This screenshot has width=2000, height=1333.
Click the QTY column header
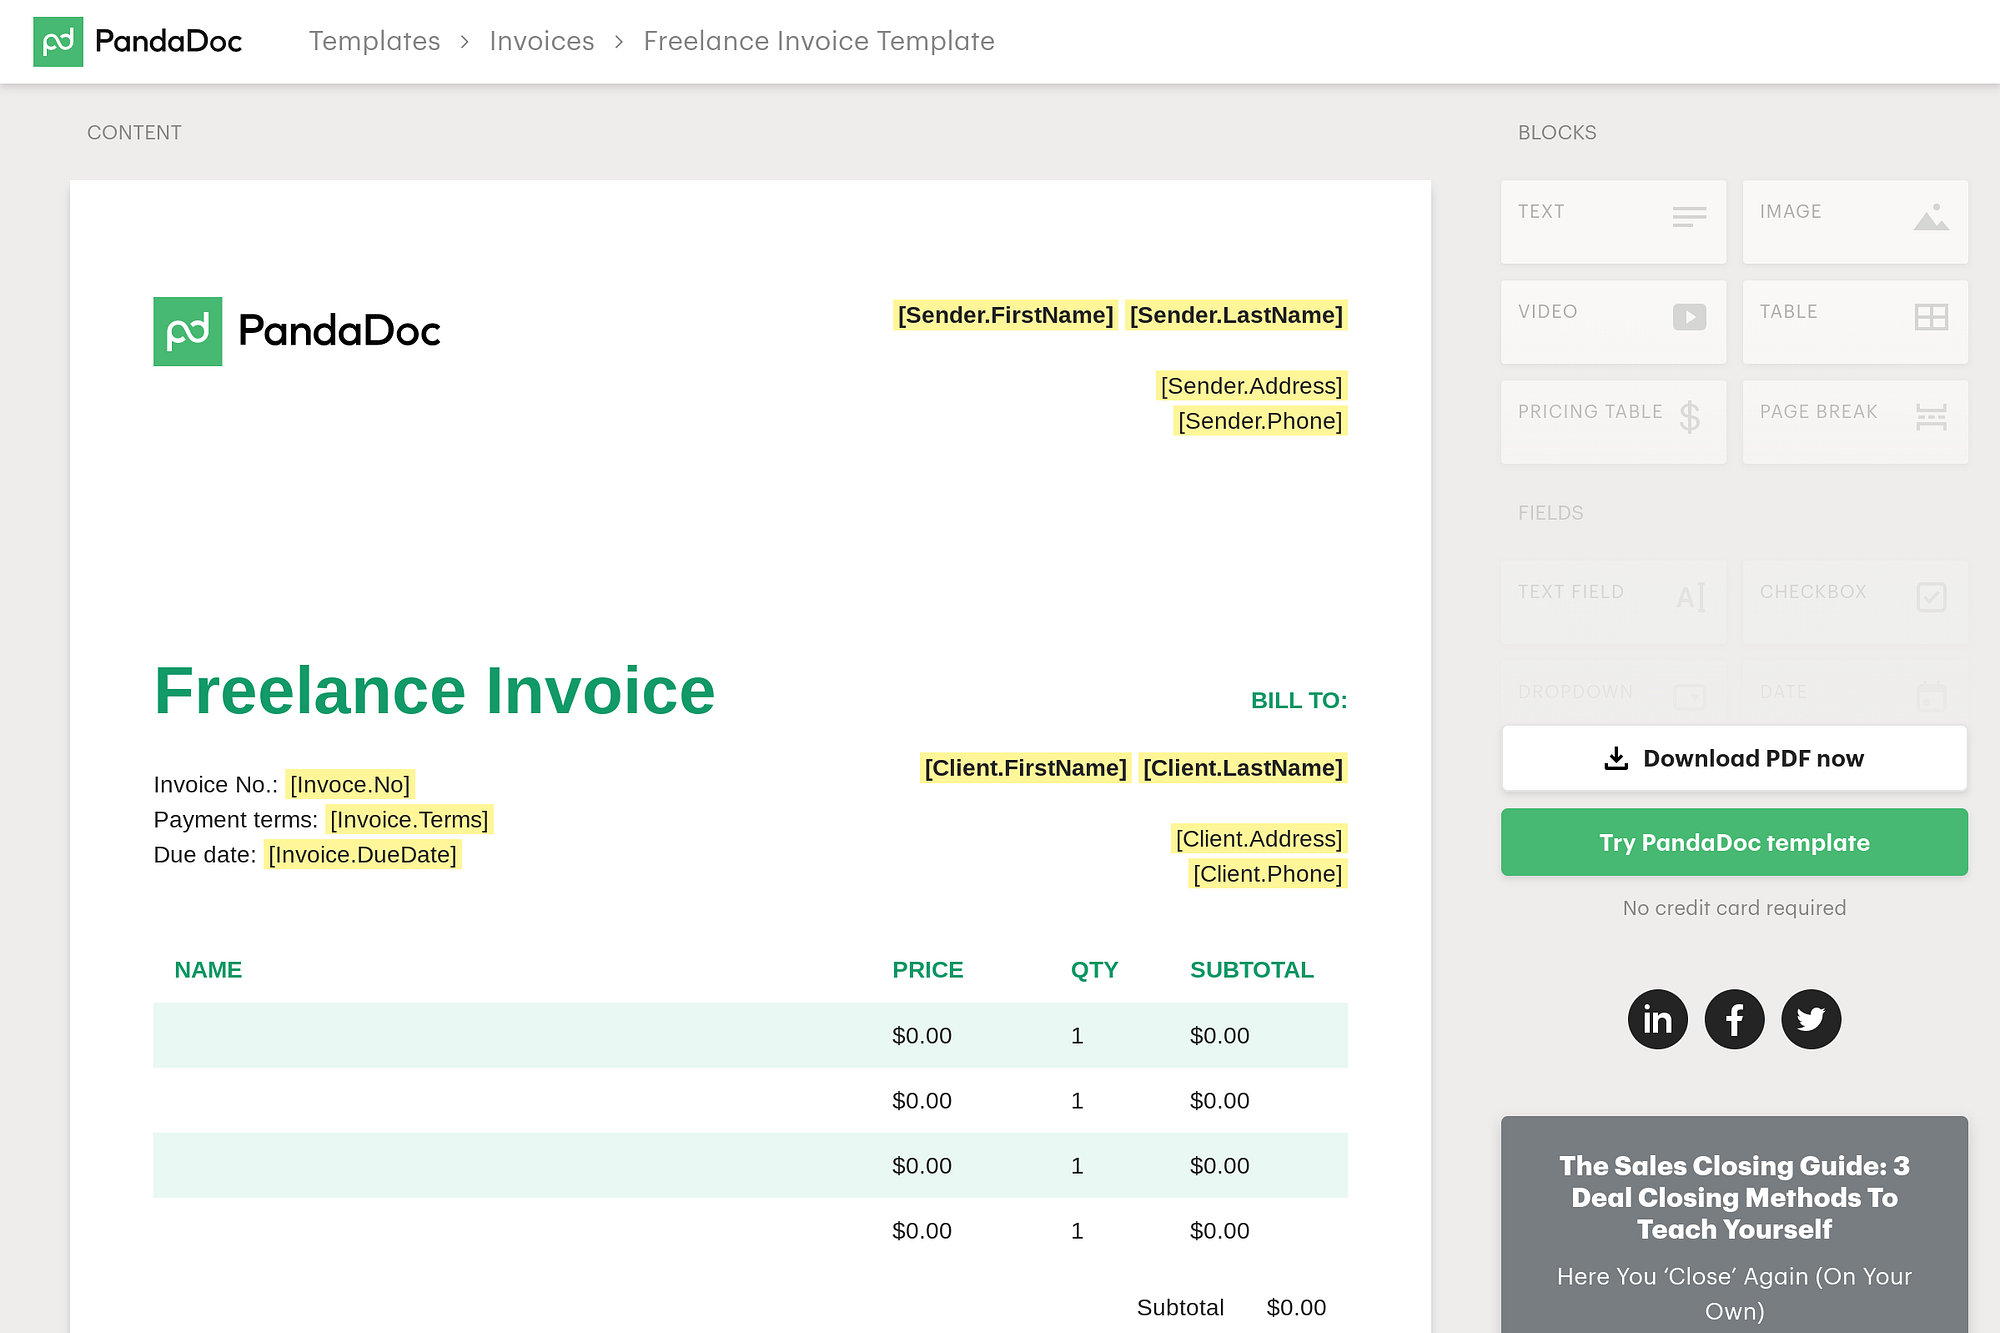click(1094, 970)
